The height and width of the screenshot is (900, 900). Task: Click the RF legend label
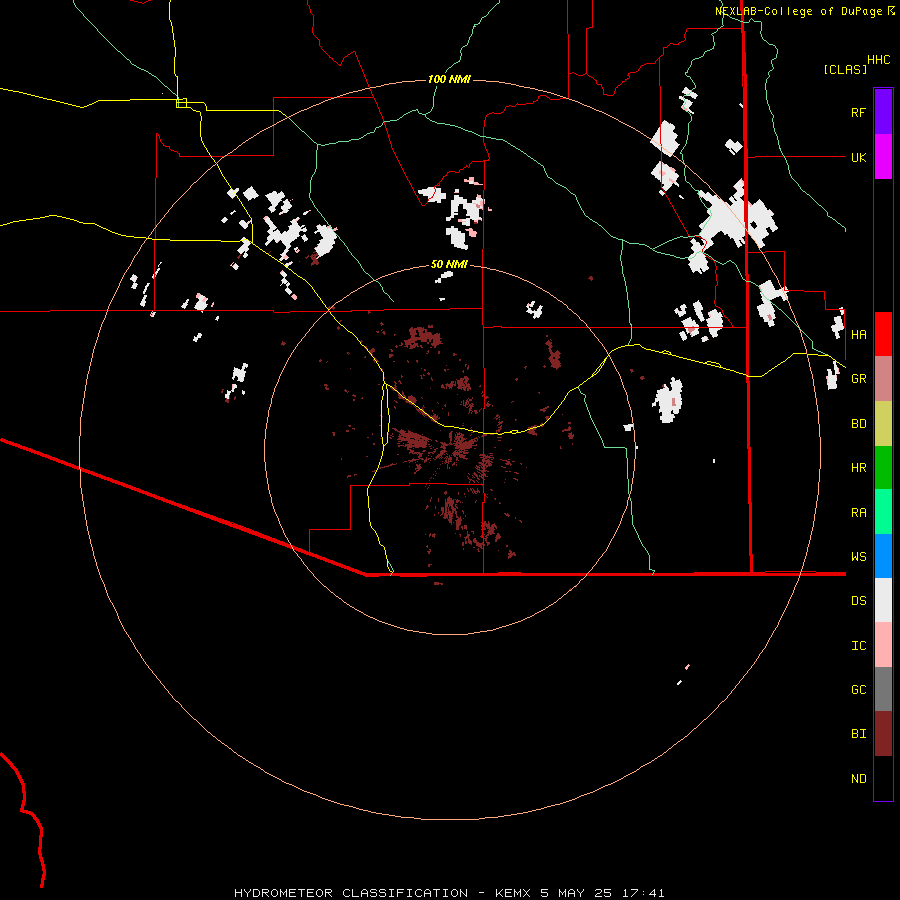point(858,112)
